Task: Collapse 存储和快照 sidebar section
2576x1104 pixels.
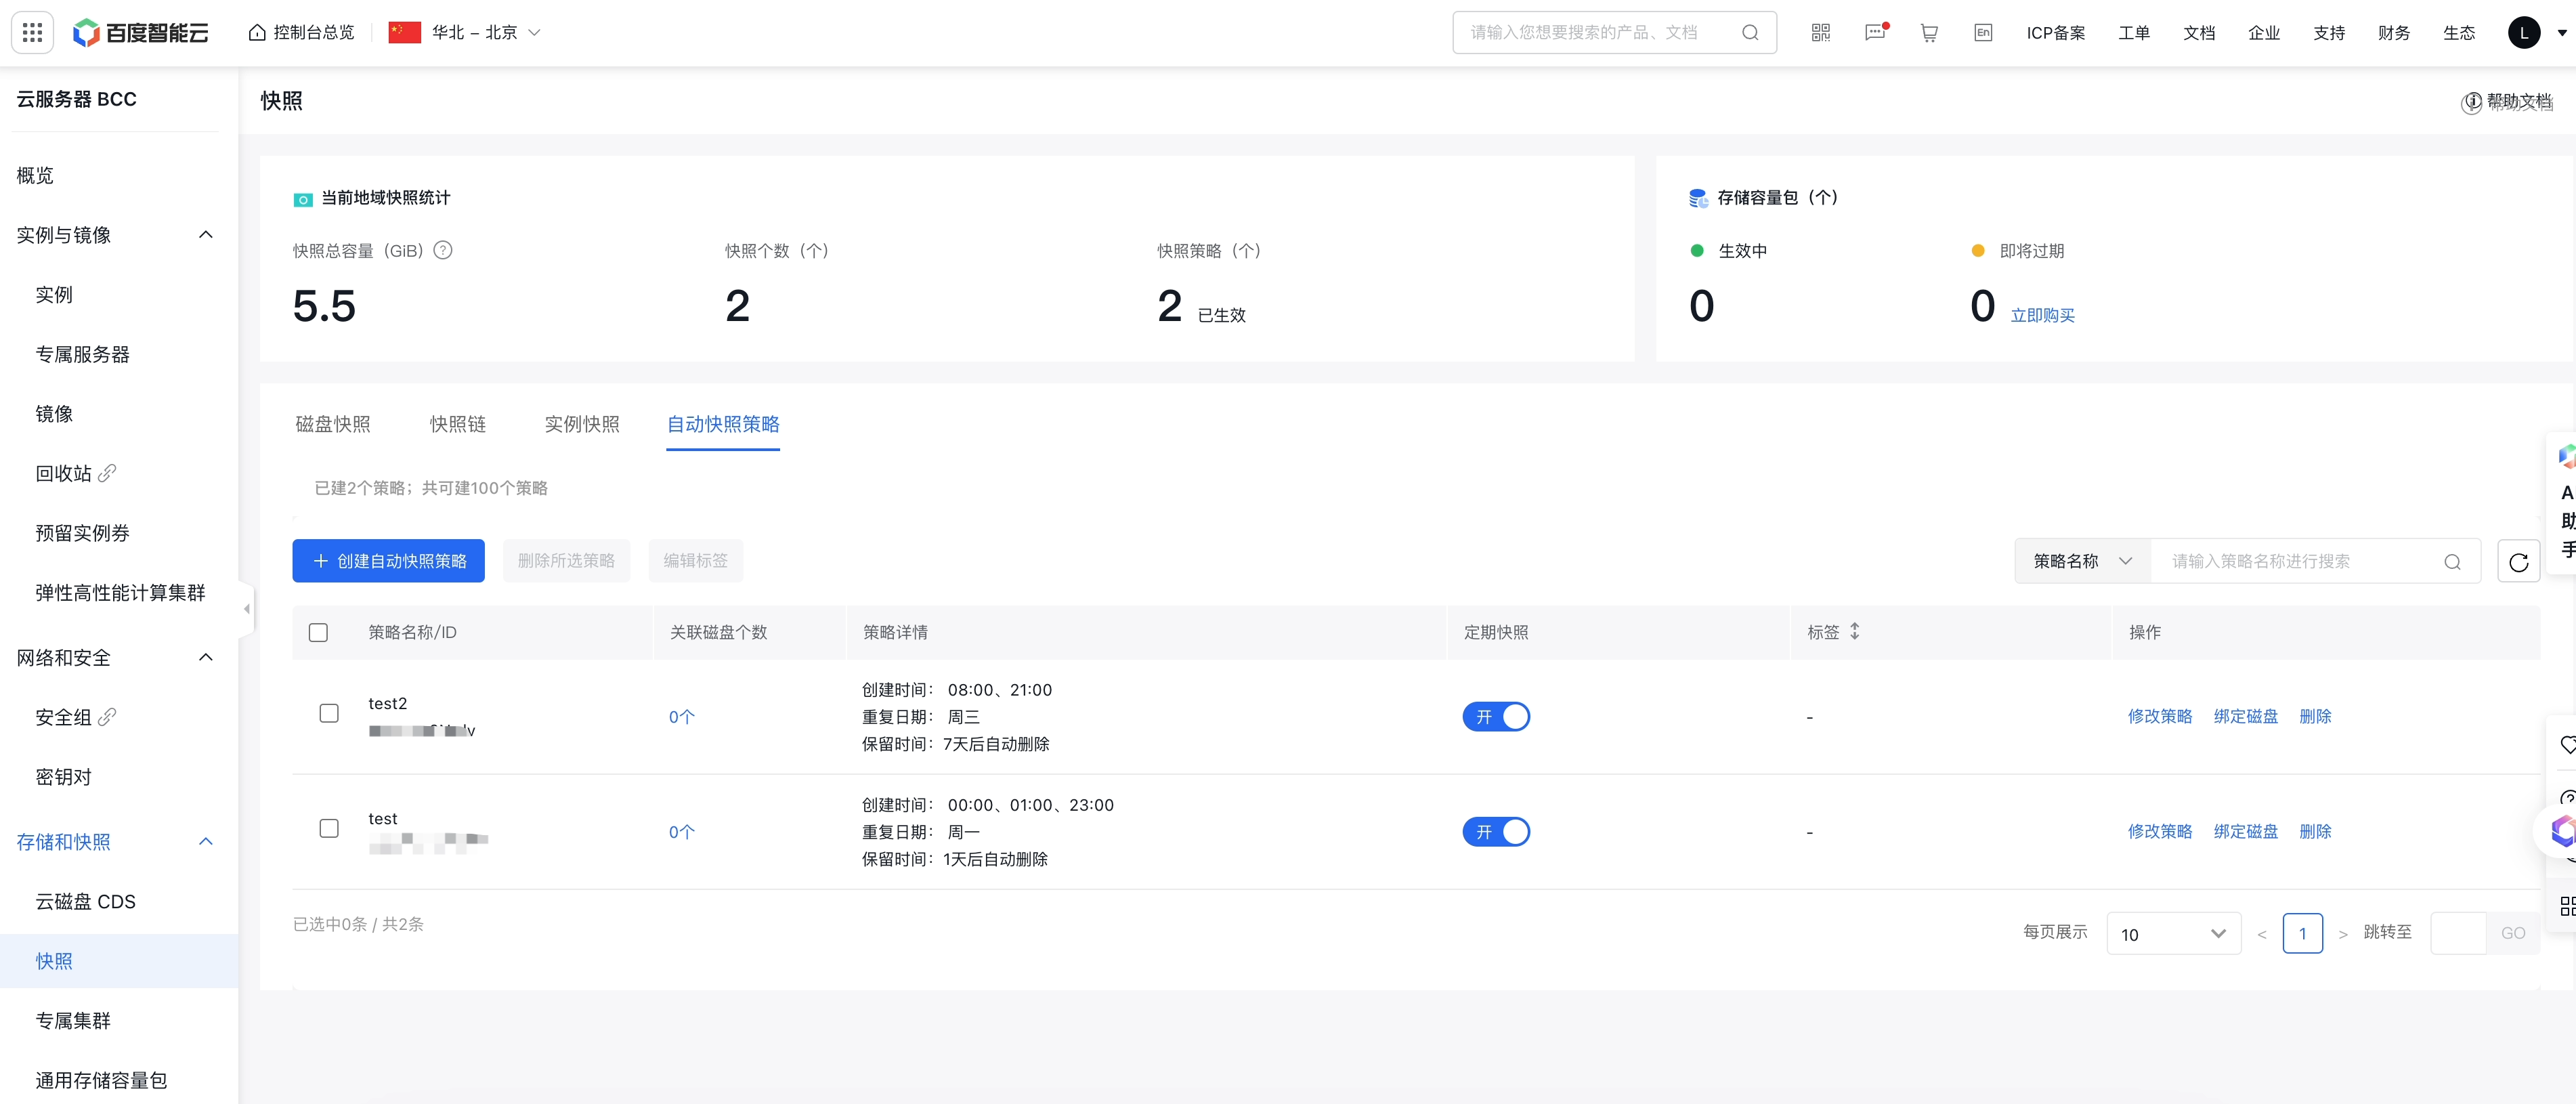Action: pyautogui.click(x=206, y=841)
